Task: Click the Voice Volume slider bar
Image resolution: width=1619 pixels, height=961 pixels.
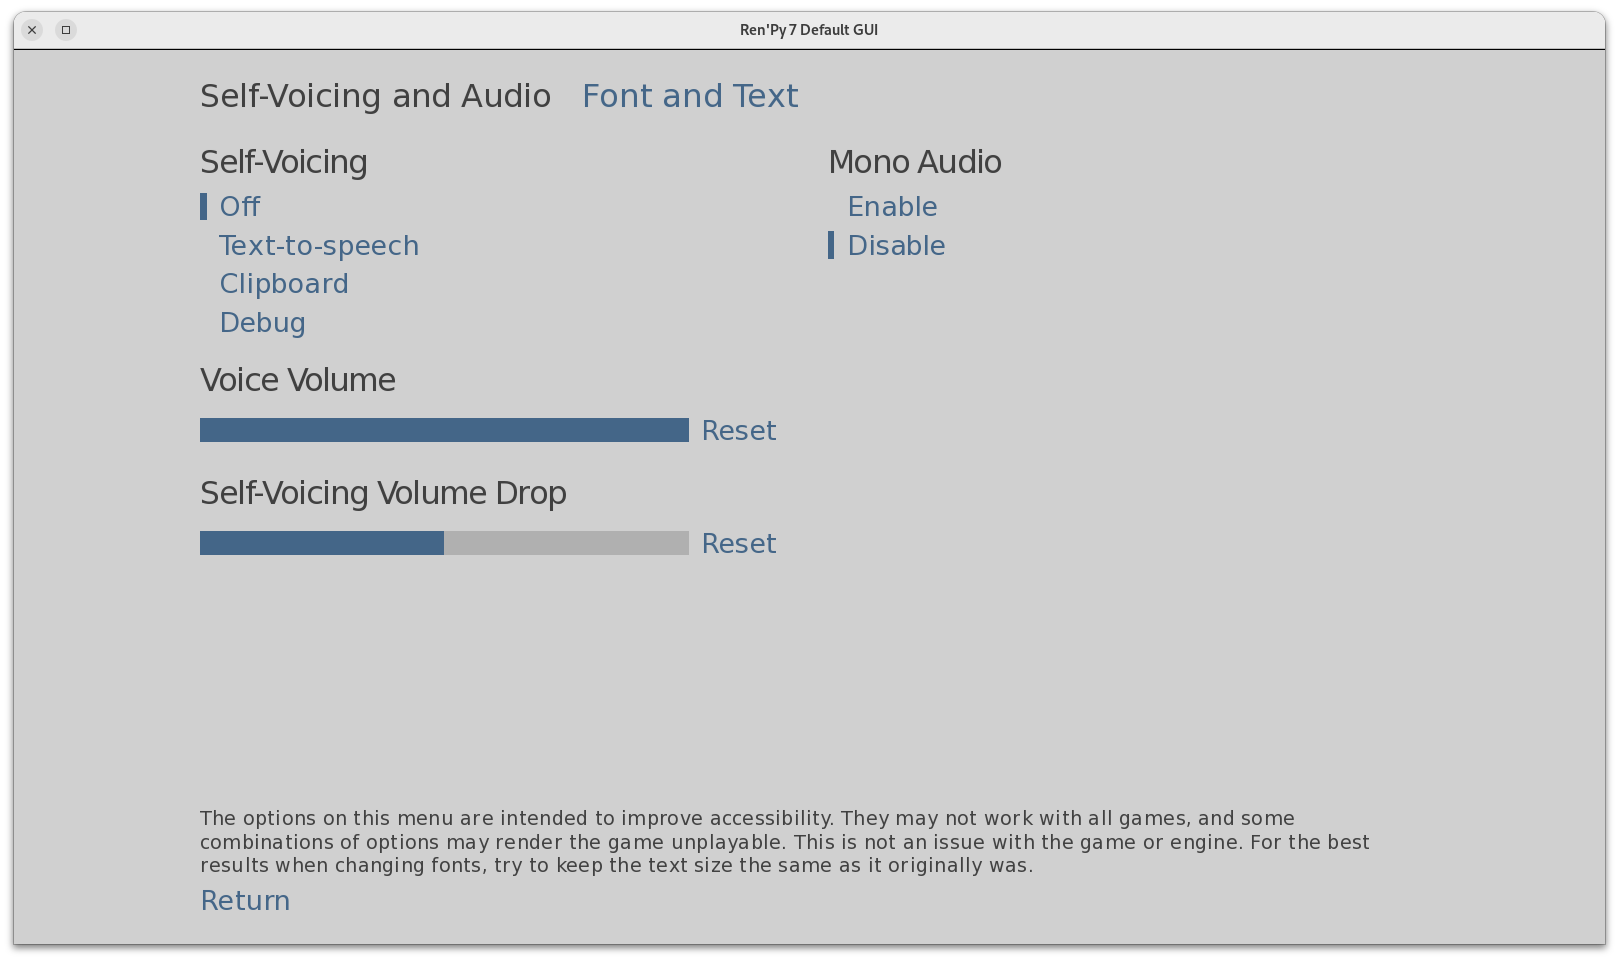Action: pos(444,430)
